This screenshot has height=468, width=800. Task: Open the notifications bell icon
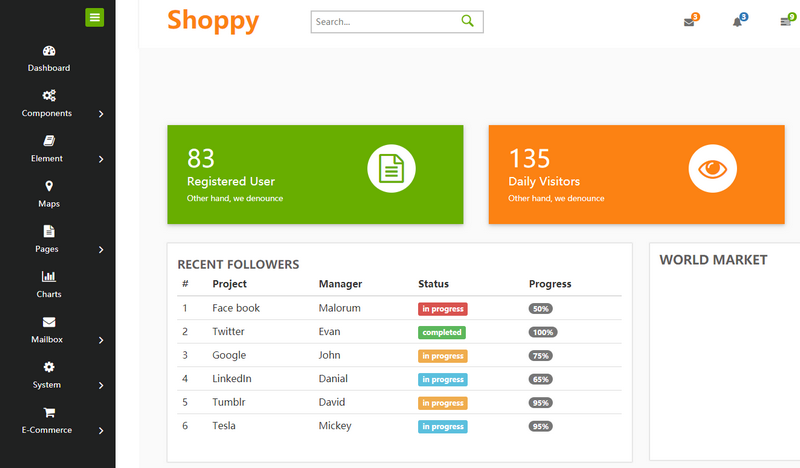(x=738, y=22)
